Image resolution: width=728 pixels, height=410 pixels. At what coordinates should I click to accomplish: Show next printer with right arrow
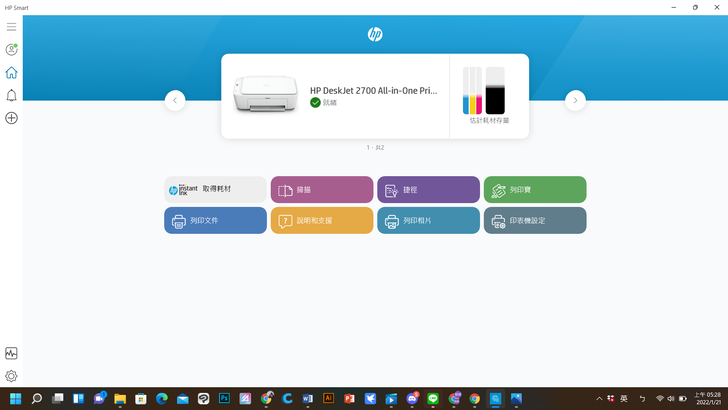(575, 100)
